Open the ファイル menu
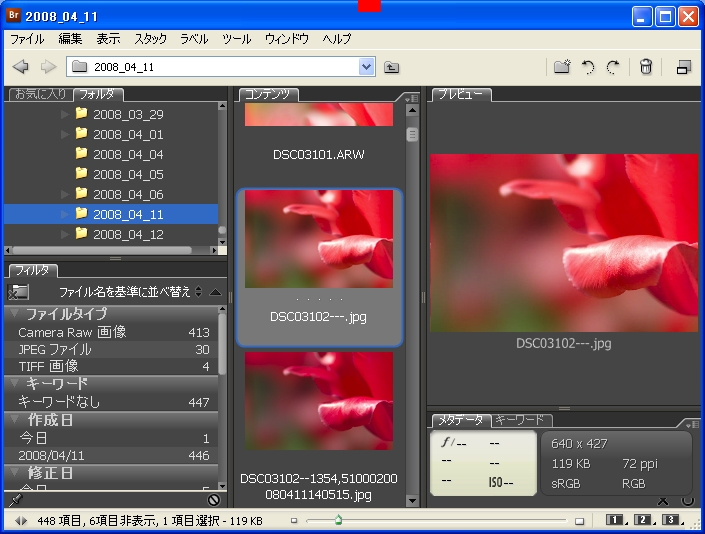The image size is (705, 534). (27, 39)
